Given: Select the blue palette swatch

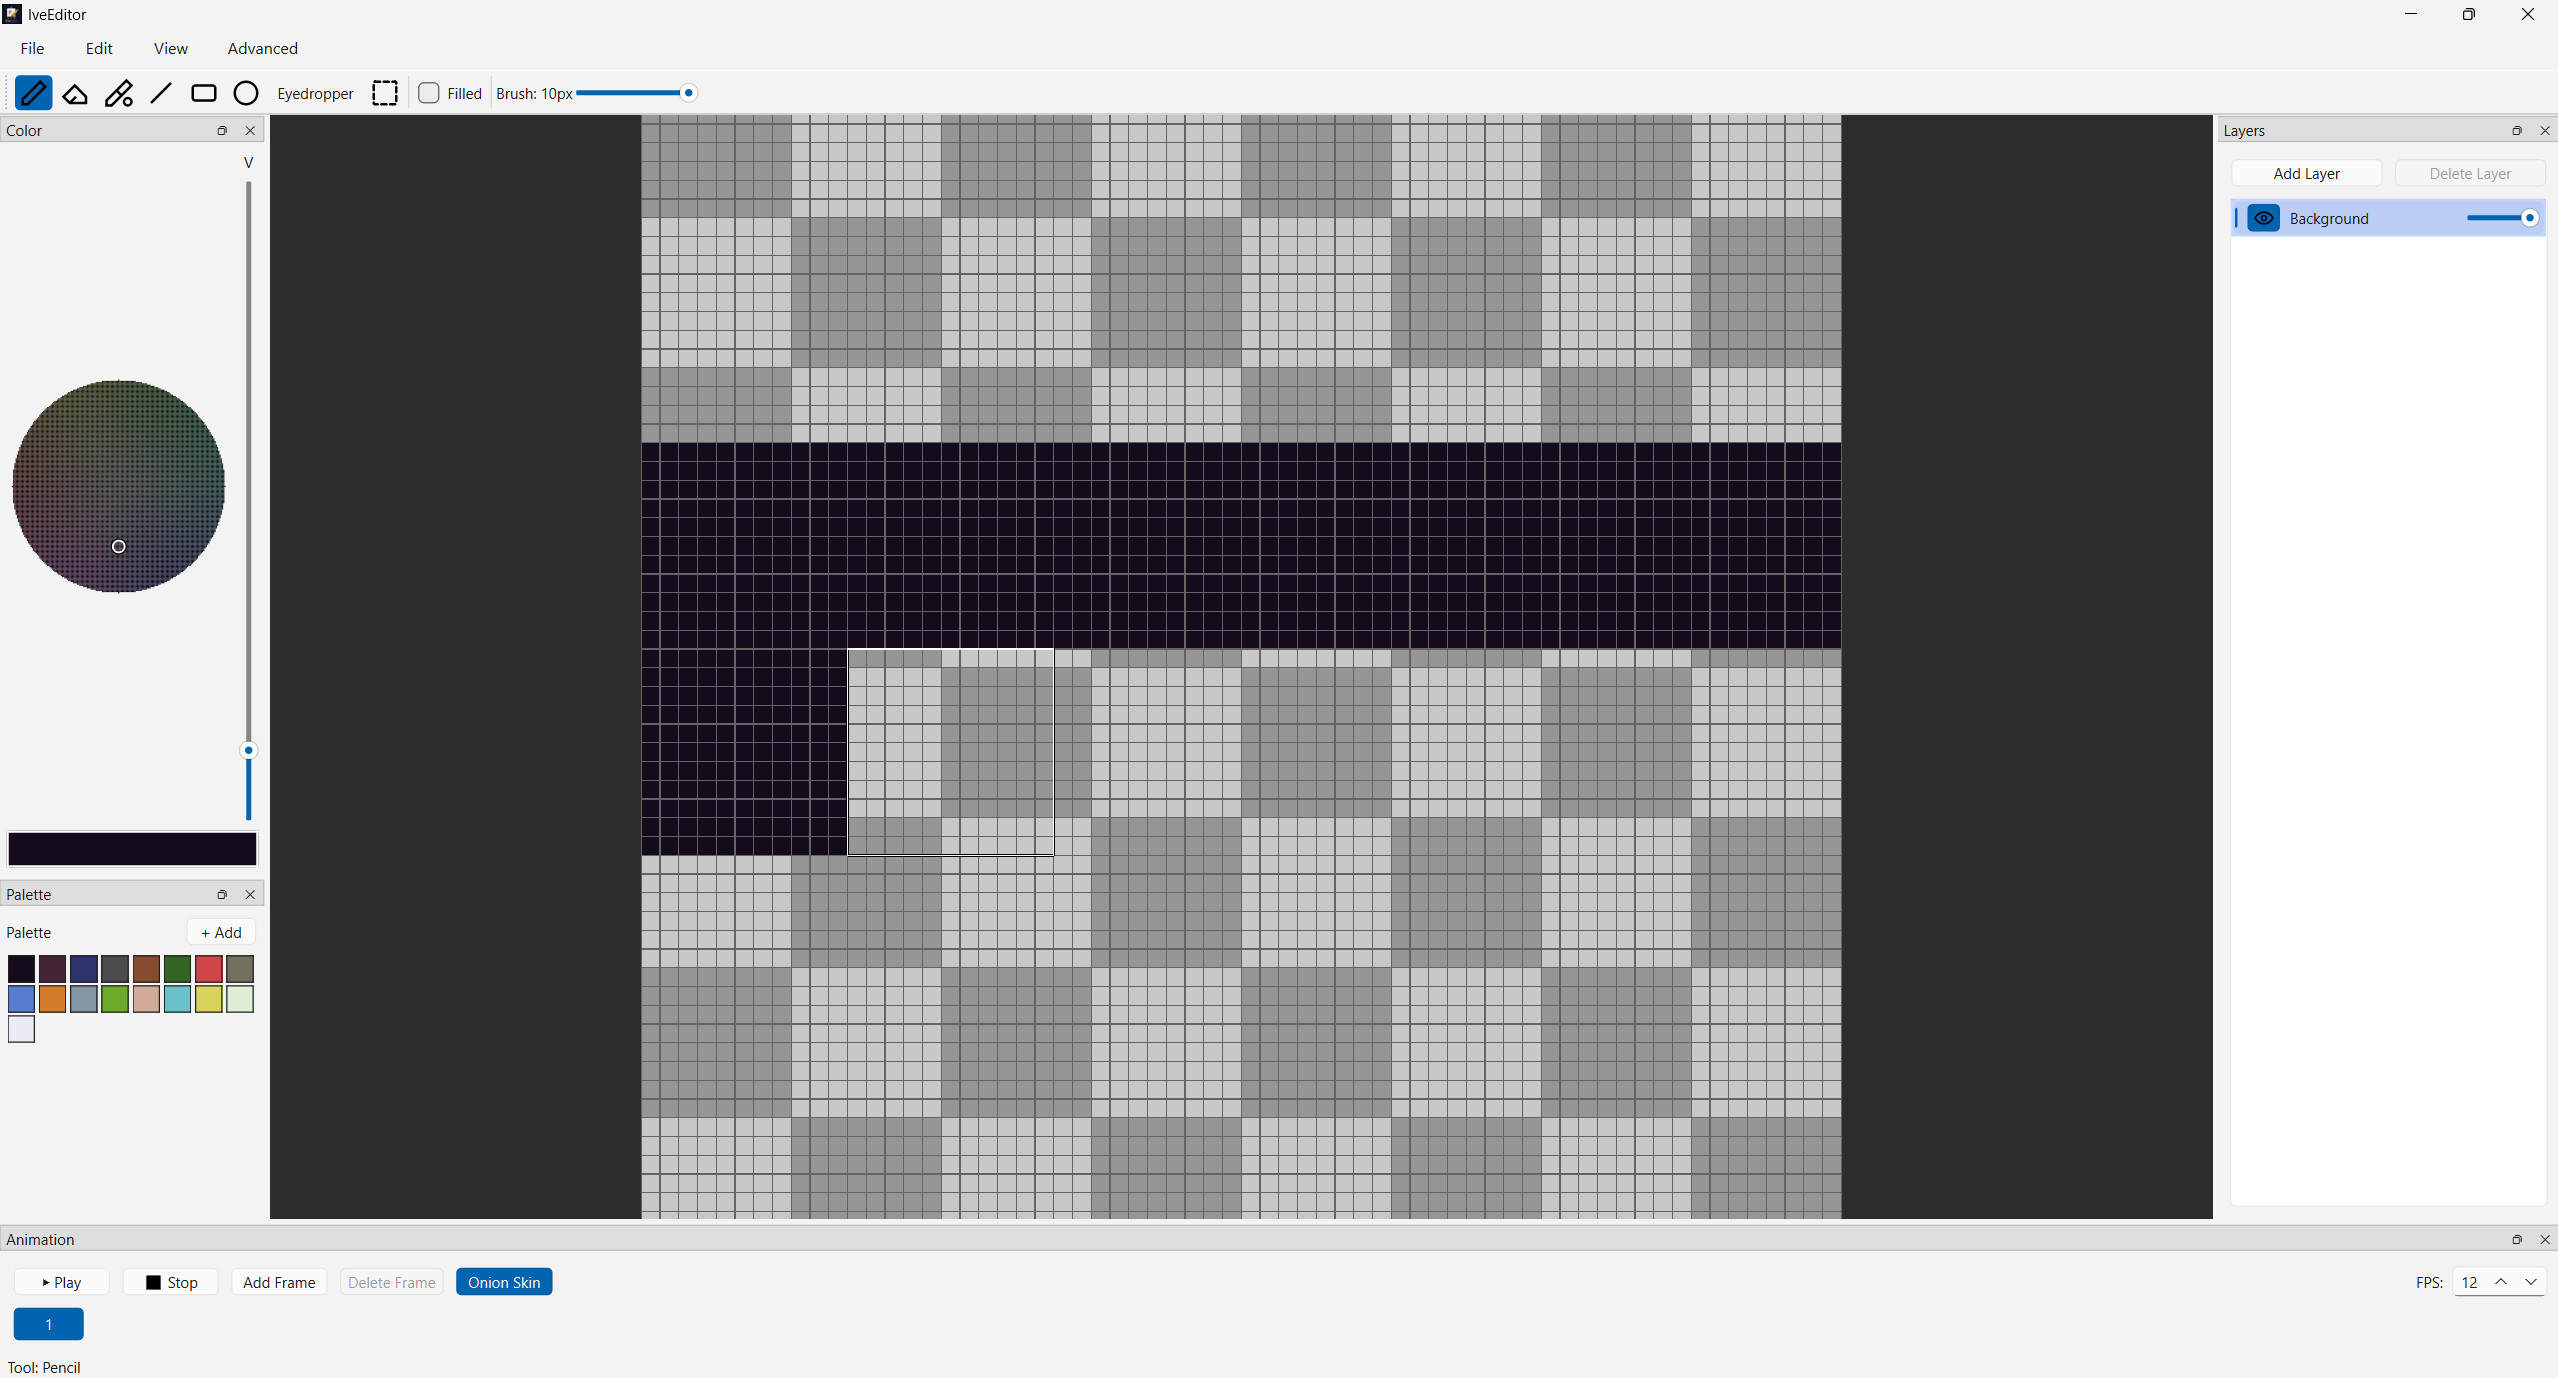Looking at the screenshot, I should tap(21, 999).
